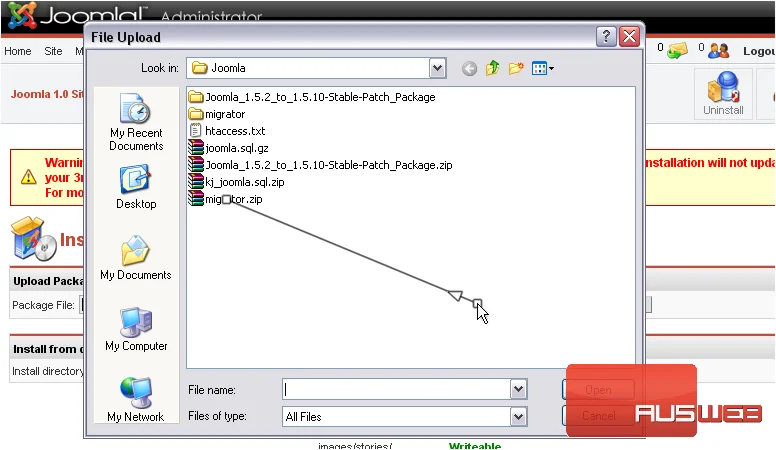Screen dimensions: 776x450
Task: Click the dialog Help question mark button
Action: coord(606,37)
